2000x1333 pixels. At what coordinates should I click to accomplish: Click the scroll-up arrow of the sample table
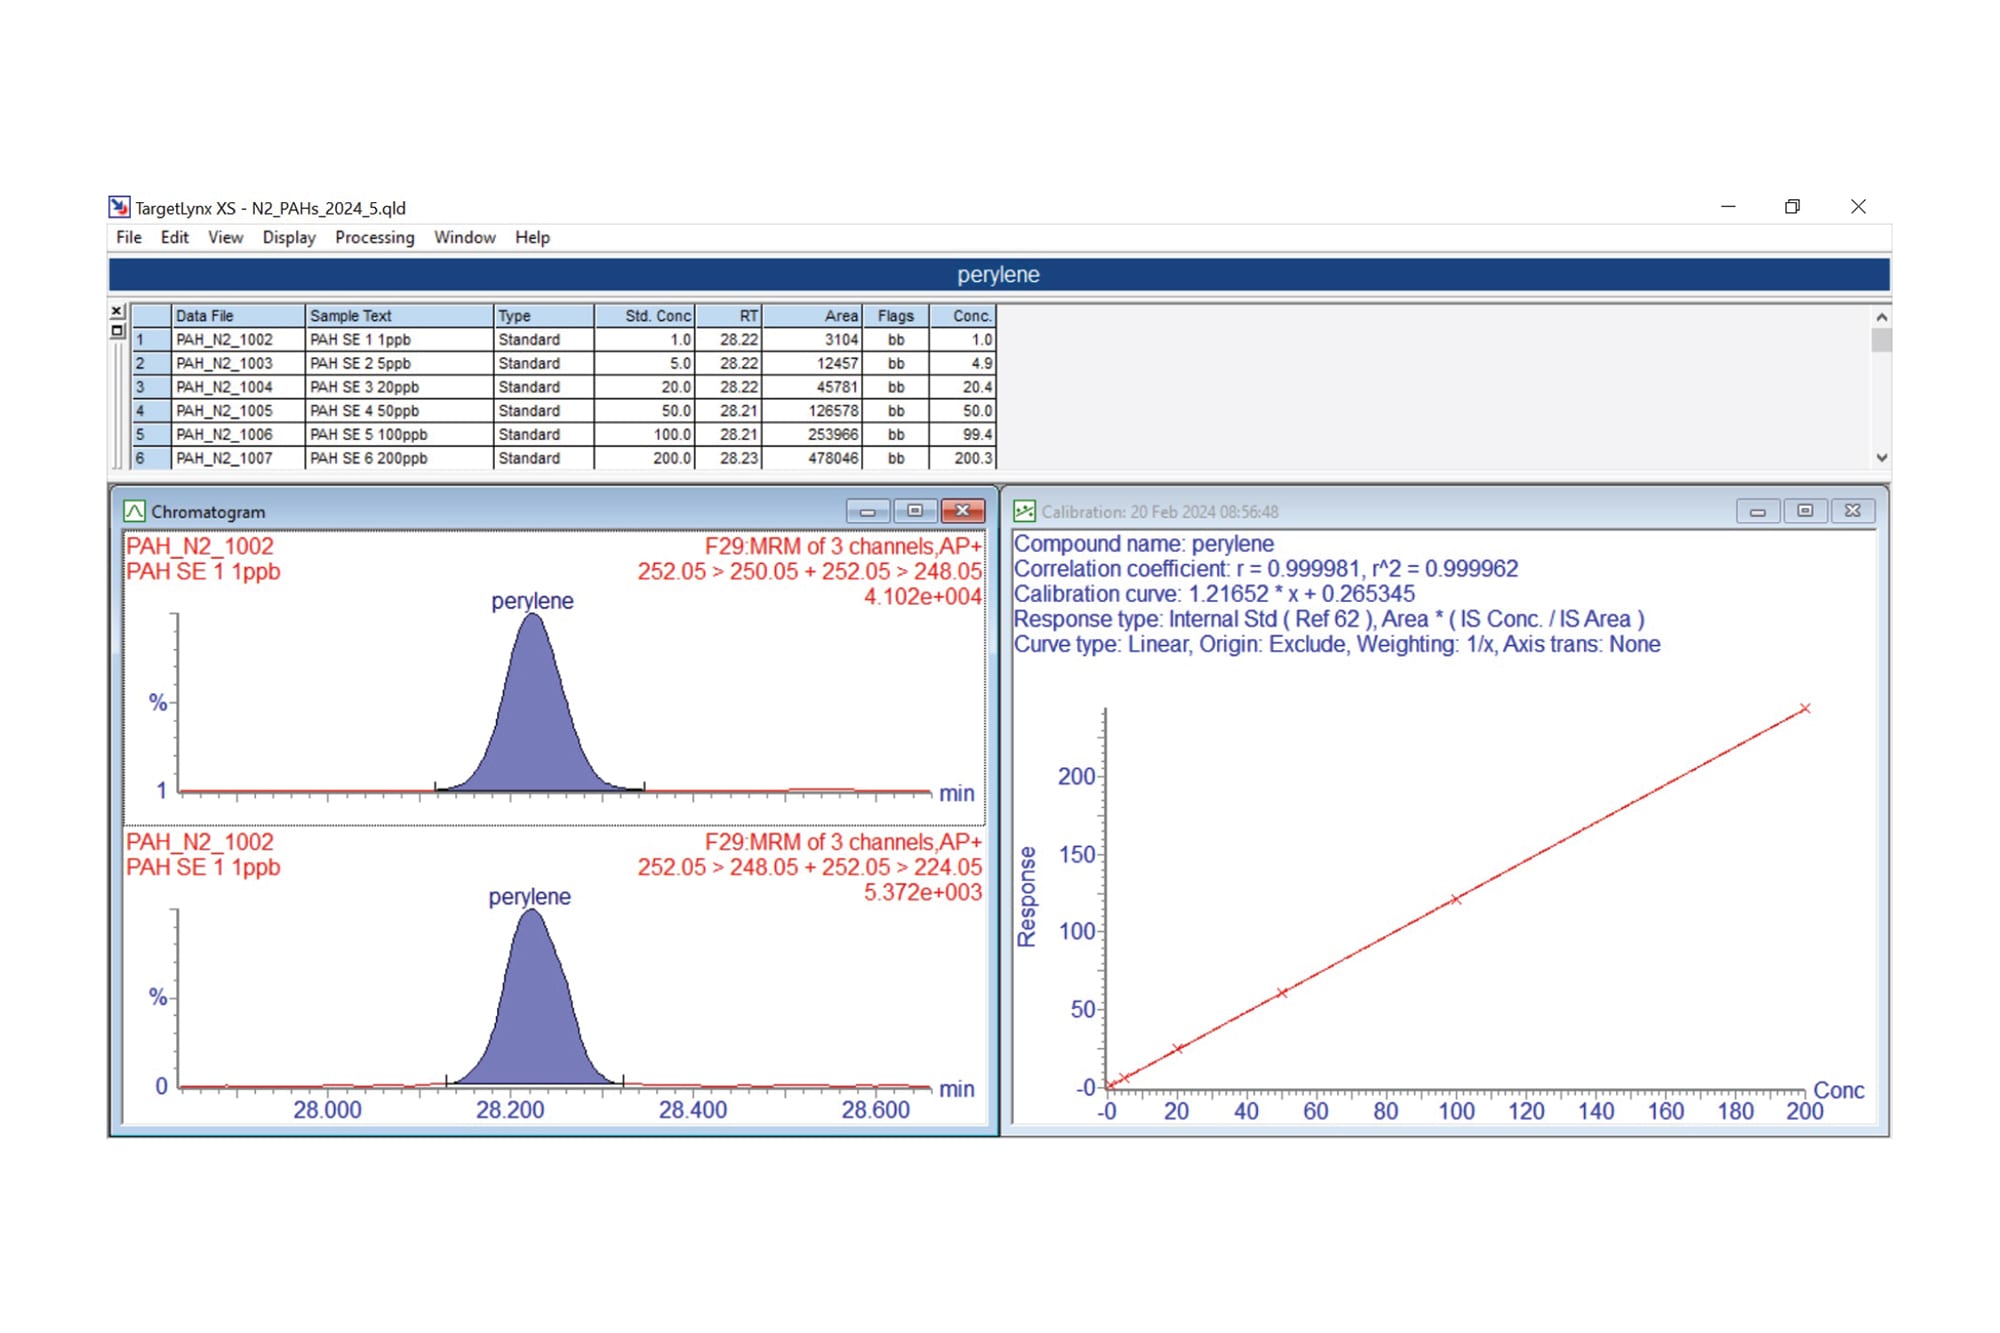point(1881,316)
